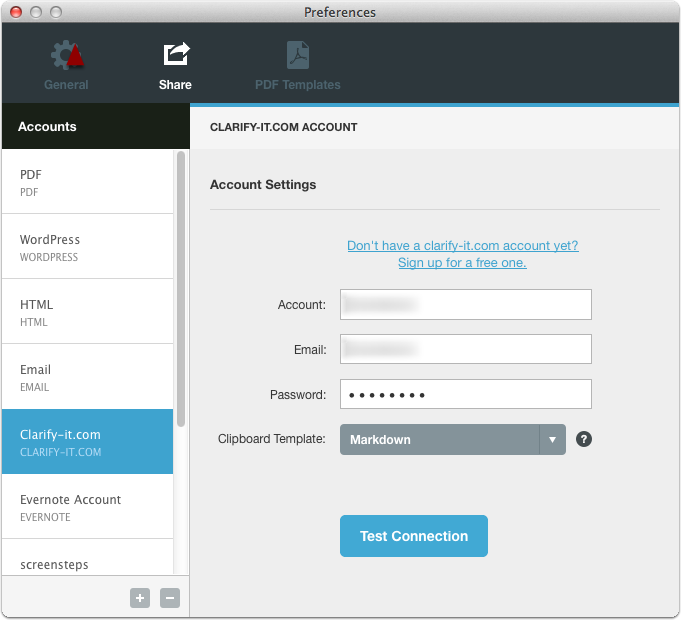
Task: Click into the Password input field
Action: click(x=466, y=394)
